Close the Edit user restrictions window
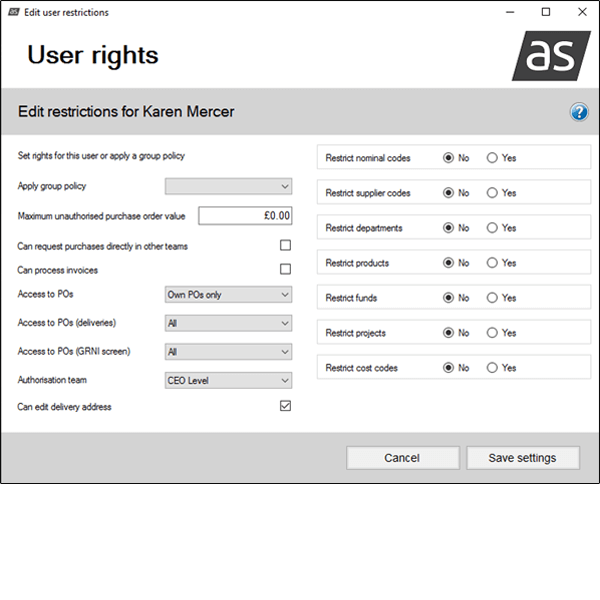 click(582, 12)
